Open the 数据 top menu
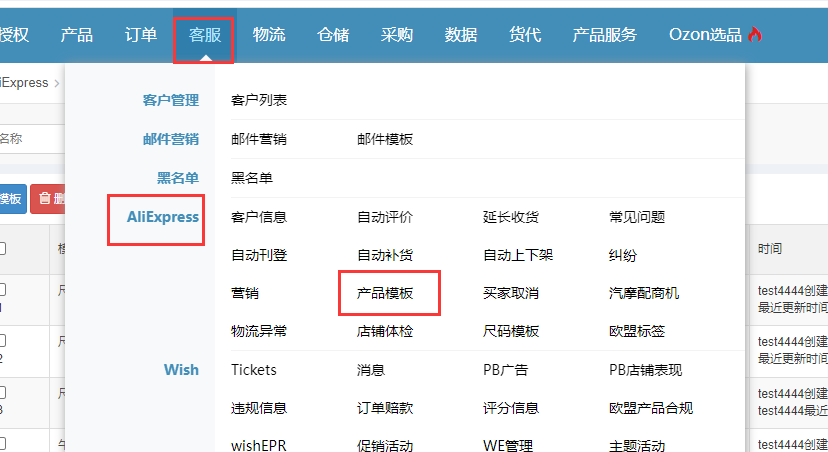Viewport: 828px width, 452px height. [460, 35]
